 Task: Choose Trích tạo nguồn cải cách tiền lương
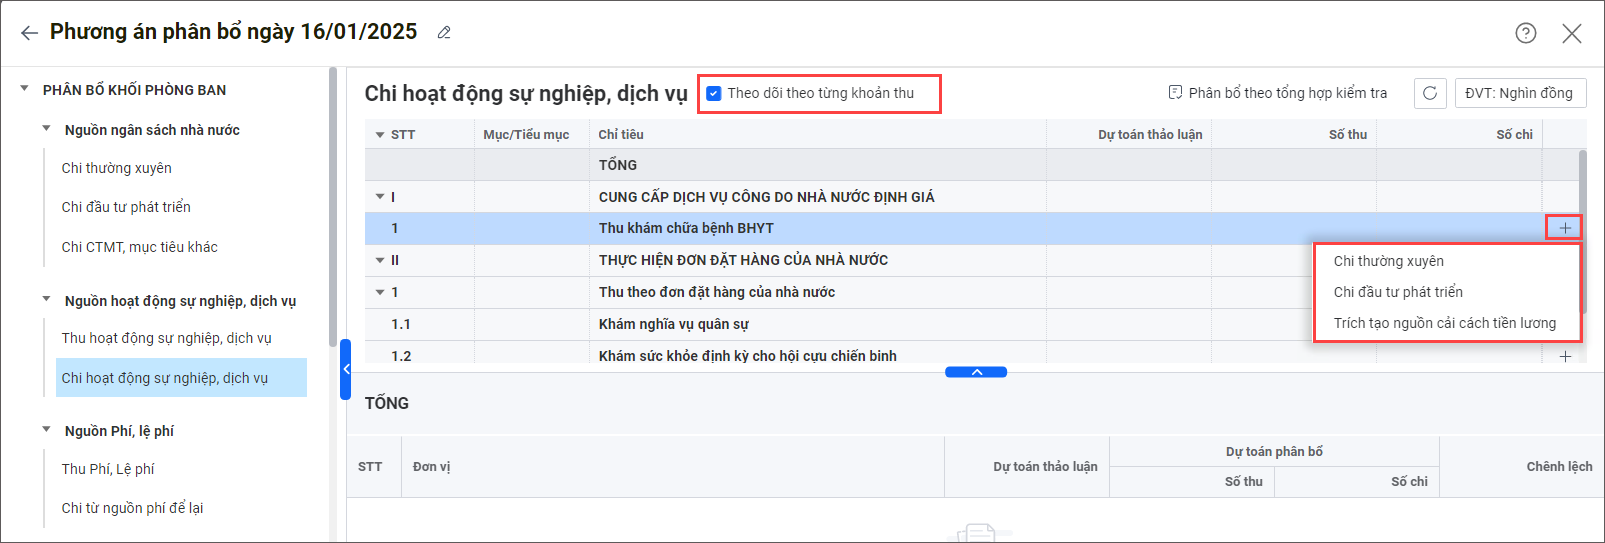click(x=1444, y=323)
